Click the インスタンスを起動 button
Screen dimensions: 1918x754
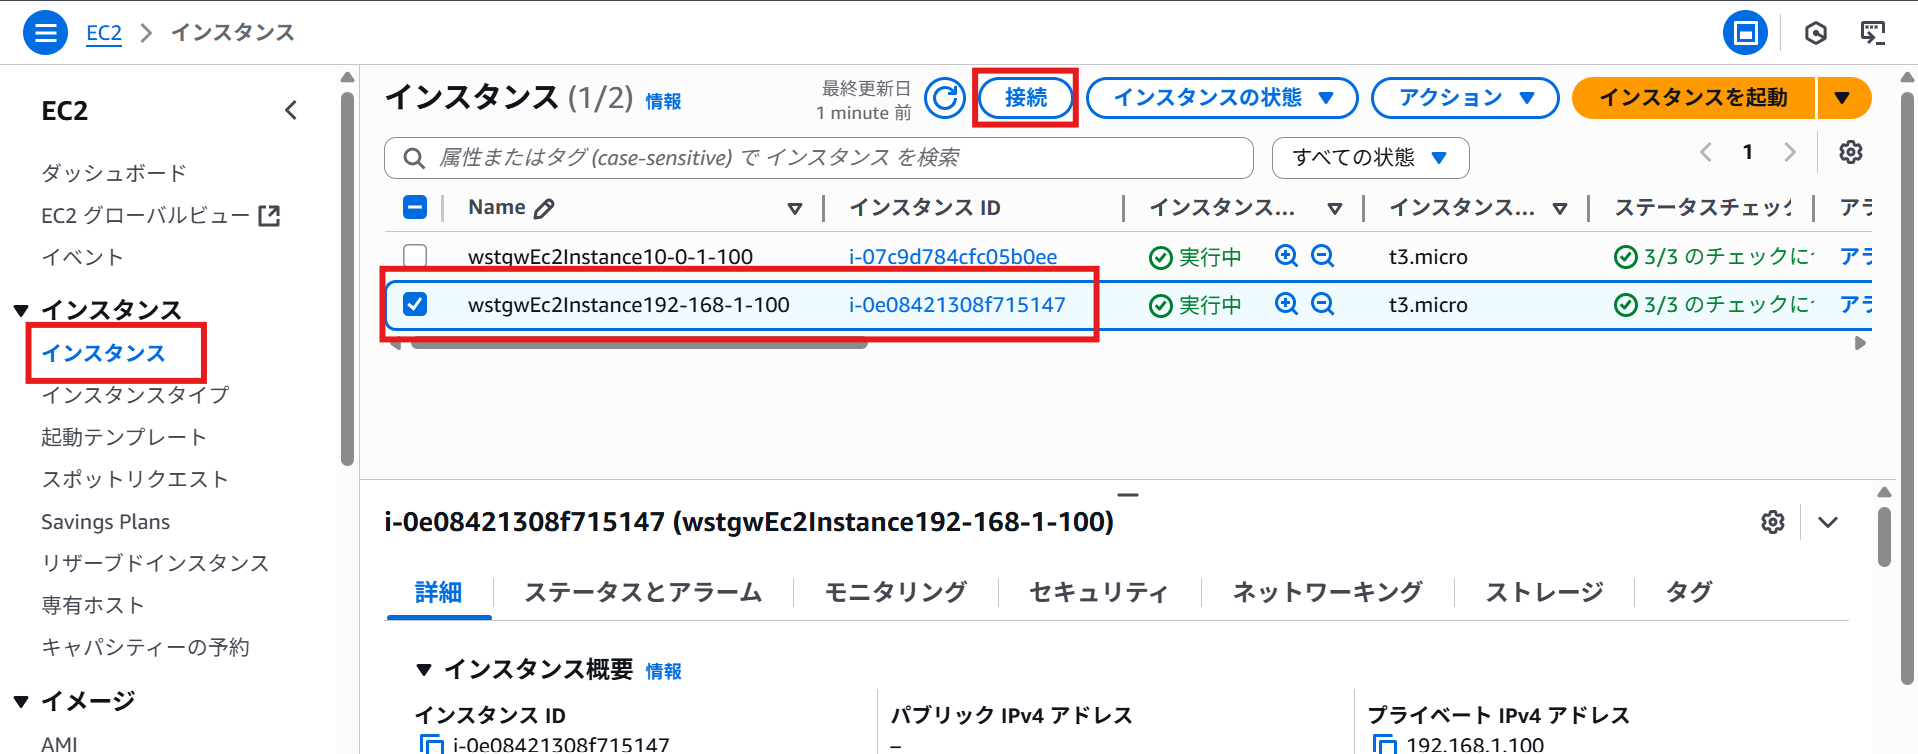pos(1694,98)
